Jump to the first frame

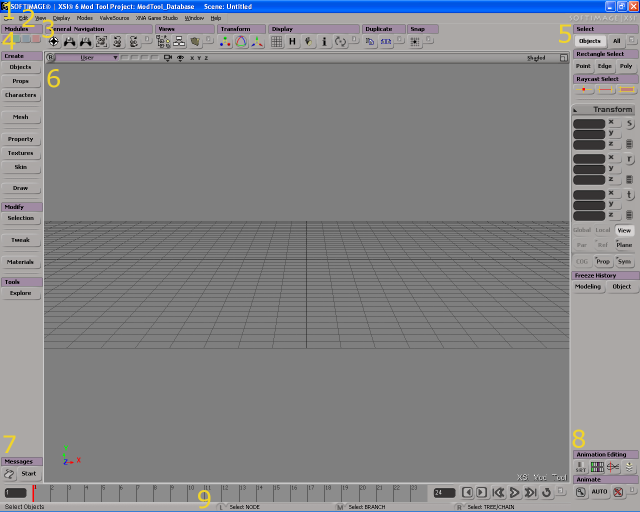coord(498,493)
